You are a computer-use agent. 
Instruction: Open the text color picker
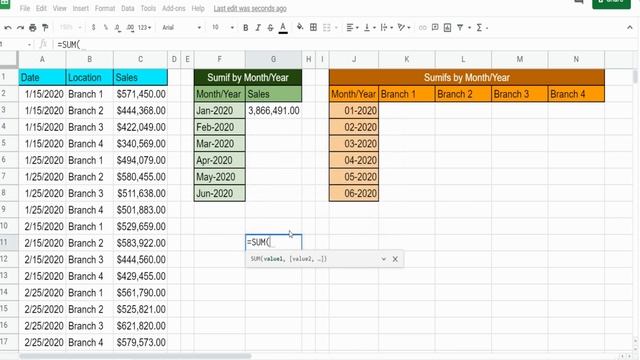point(283,28)
